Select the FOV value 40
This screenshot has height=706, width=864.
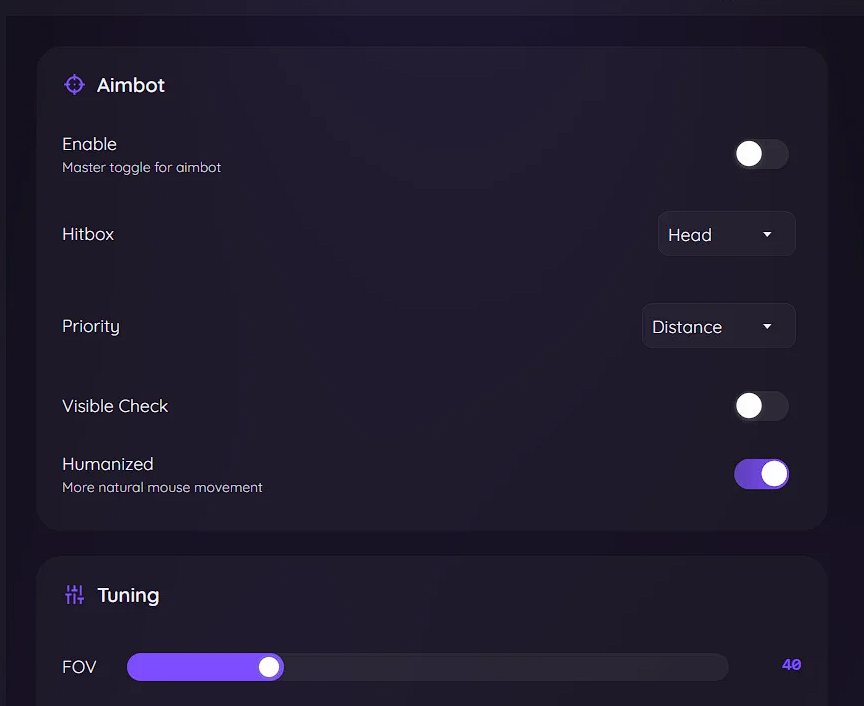click(x=791, y=665)
